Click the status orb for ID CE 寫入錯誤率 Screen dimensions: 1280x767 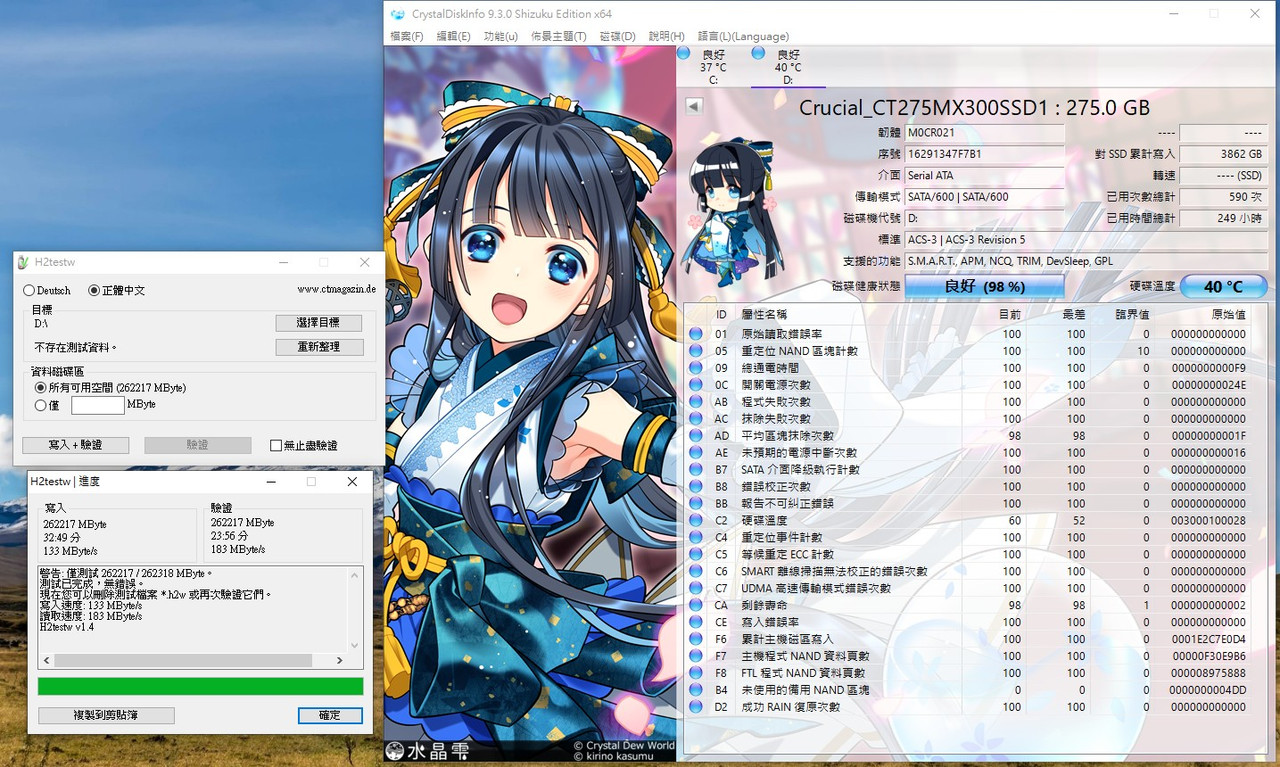tap(695, 622)
